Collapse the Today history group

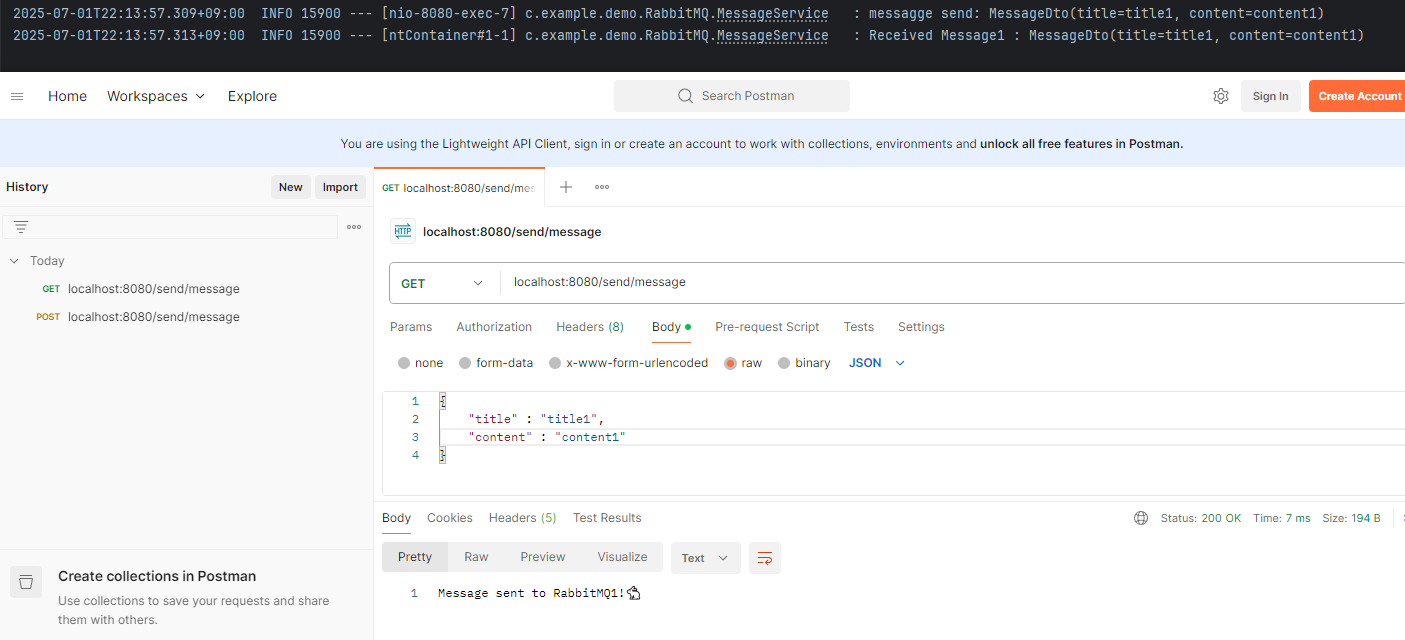[14, 261]
